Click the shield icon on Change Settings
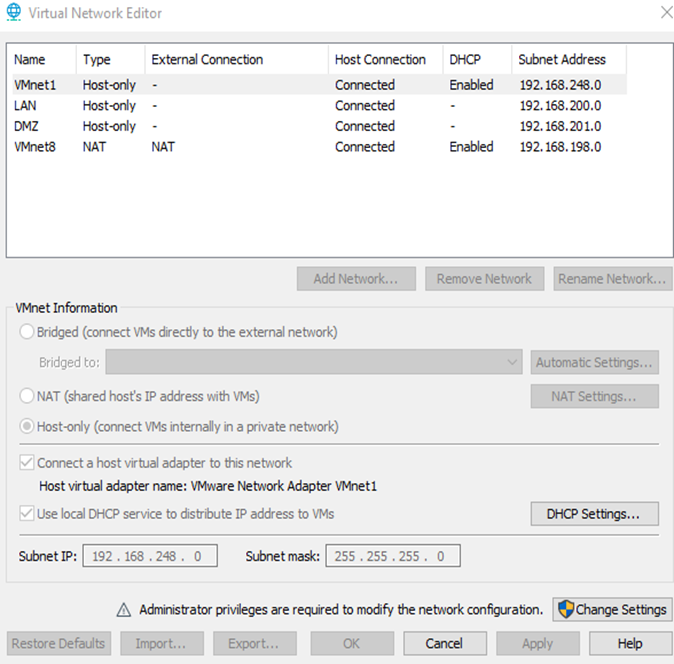Viewport: 674px width, 664px height. [x=566, y=609]
